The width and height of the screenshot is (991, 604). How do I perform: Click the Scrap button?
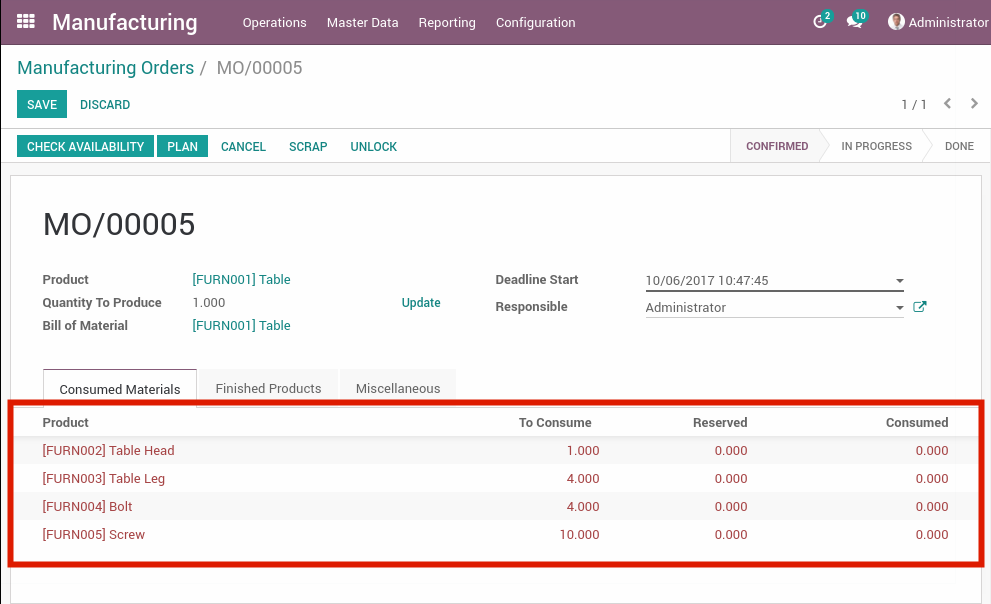(308, 147)
